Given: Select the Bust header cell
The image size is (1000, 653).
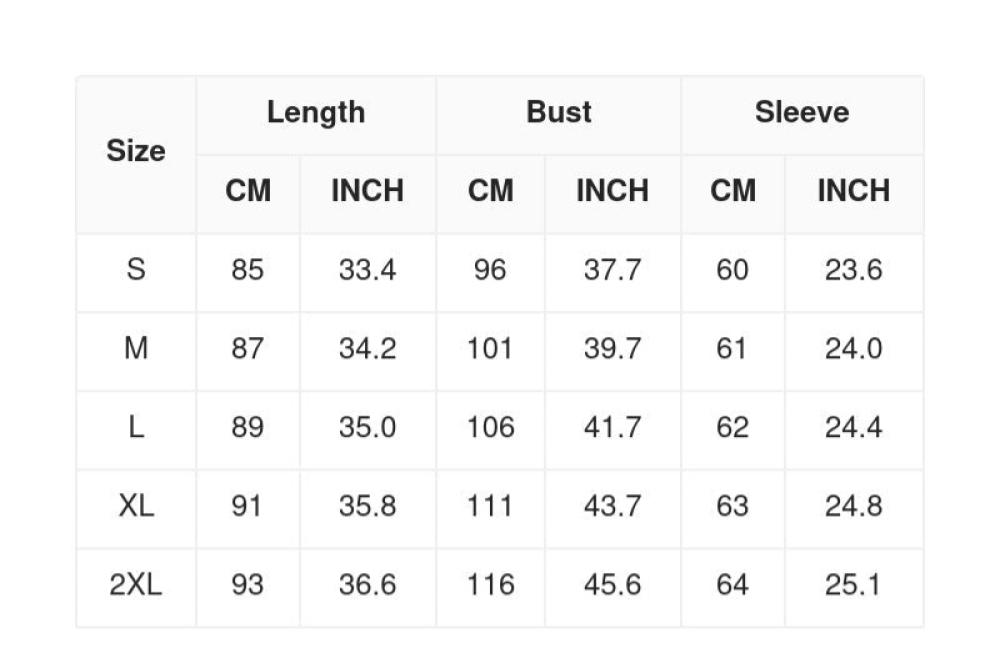Looking at the screenshot, I should coord(559,115).
